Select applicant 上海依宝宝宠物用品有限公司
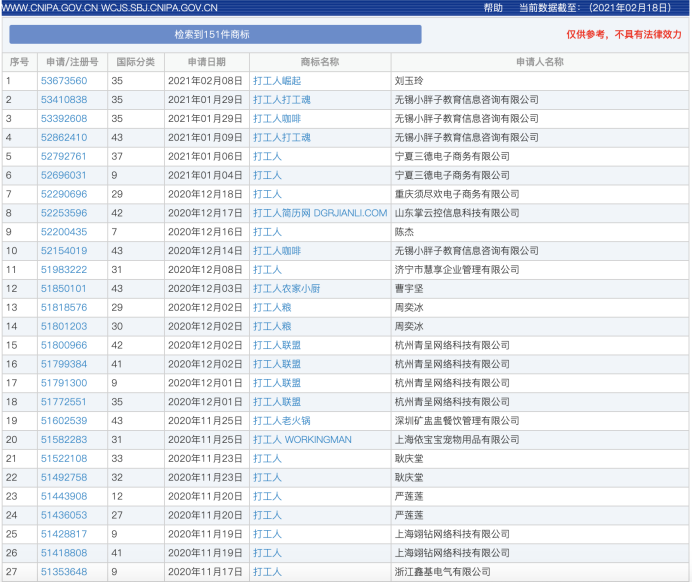The width and height of the screenshot is (693, 583). point(457,440)
